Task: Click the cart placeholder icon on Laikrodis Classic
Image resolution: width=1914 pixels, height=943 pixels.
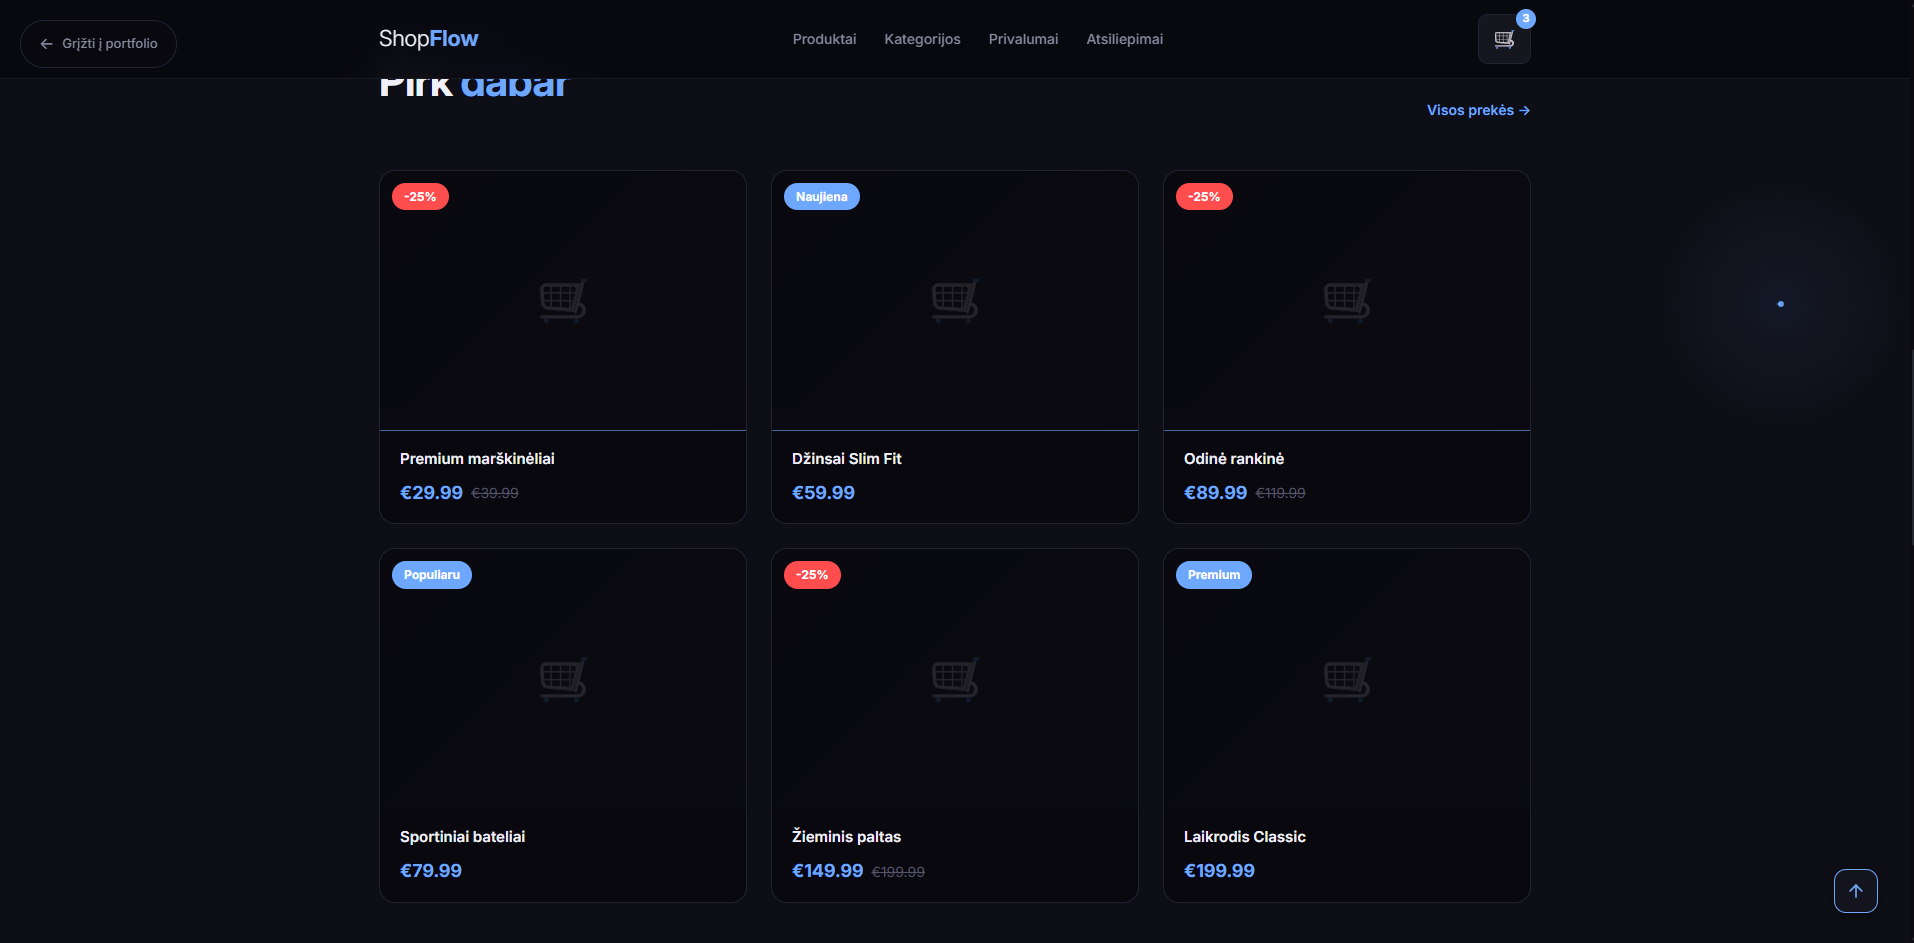Action: (x=1346, y=679)
